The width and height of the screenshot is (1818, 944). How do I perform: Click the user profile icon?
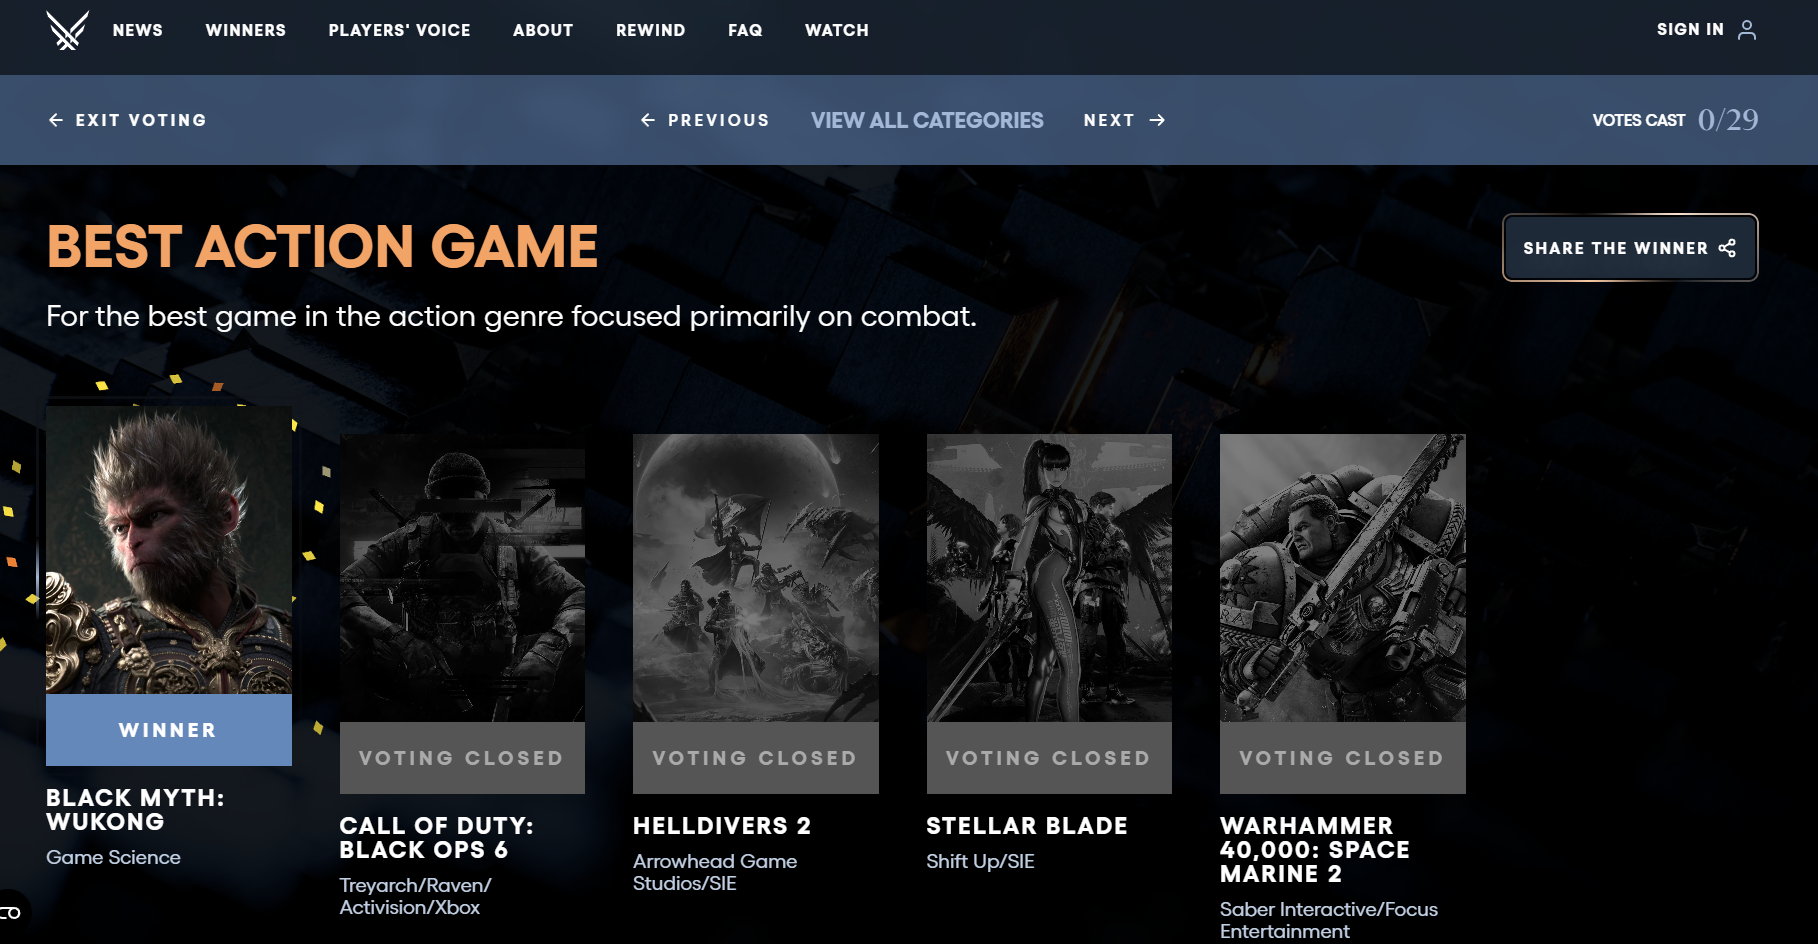pyautogui.click(x=1747, y=30)
